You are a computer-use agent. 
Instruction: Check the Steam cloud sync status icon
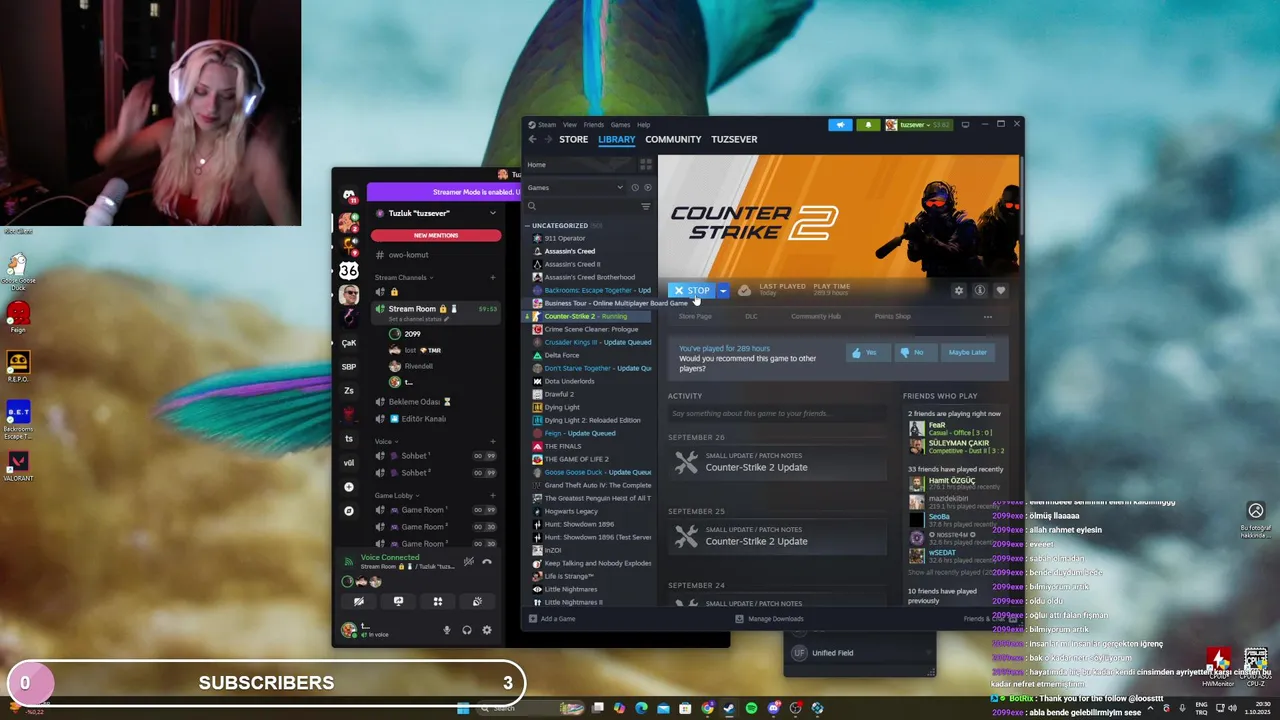(x=744, y=291)
